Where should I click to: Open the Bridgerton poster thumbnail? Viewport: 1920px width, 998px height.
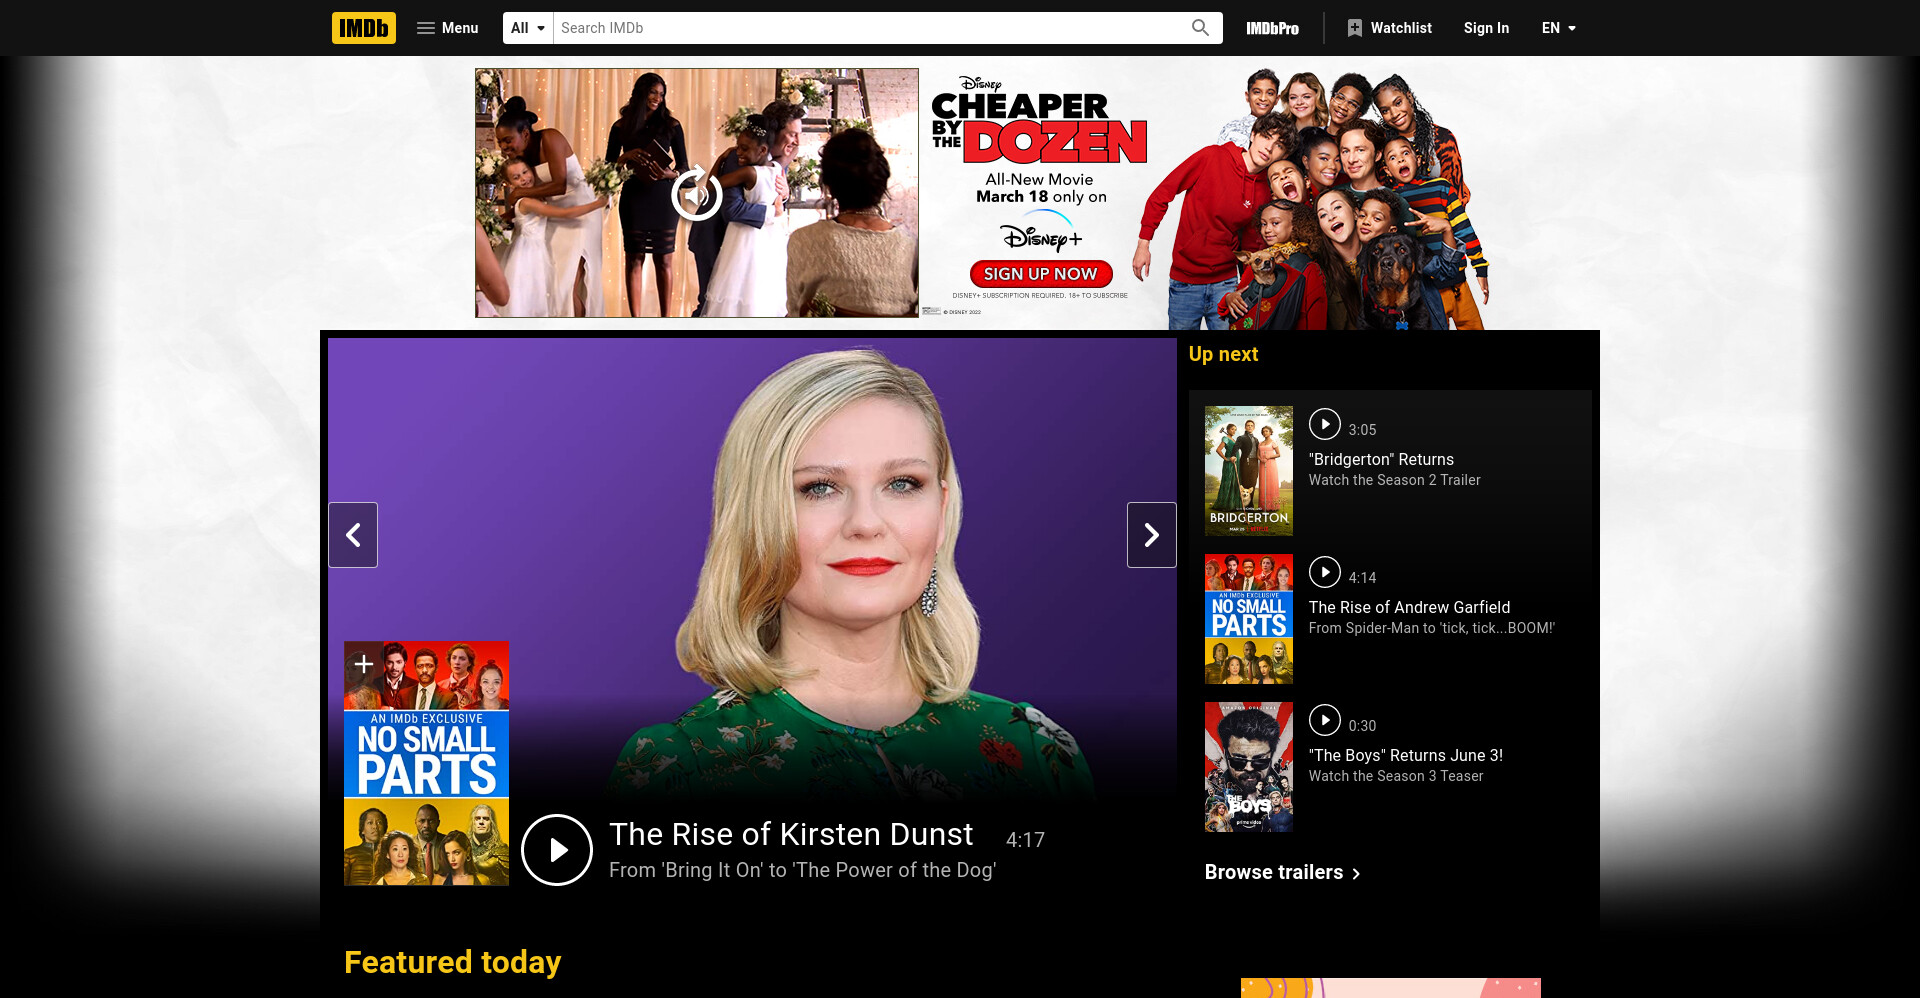coord(1249,471)
